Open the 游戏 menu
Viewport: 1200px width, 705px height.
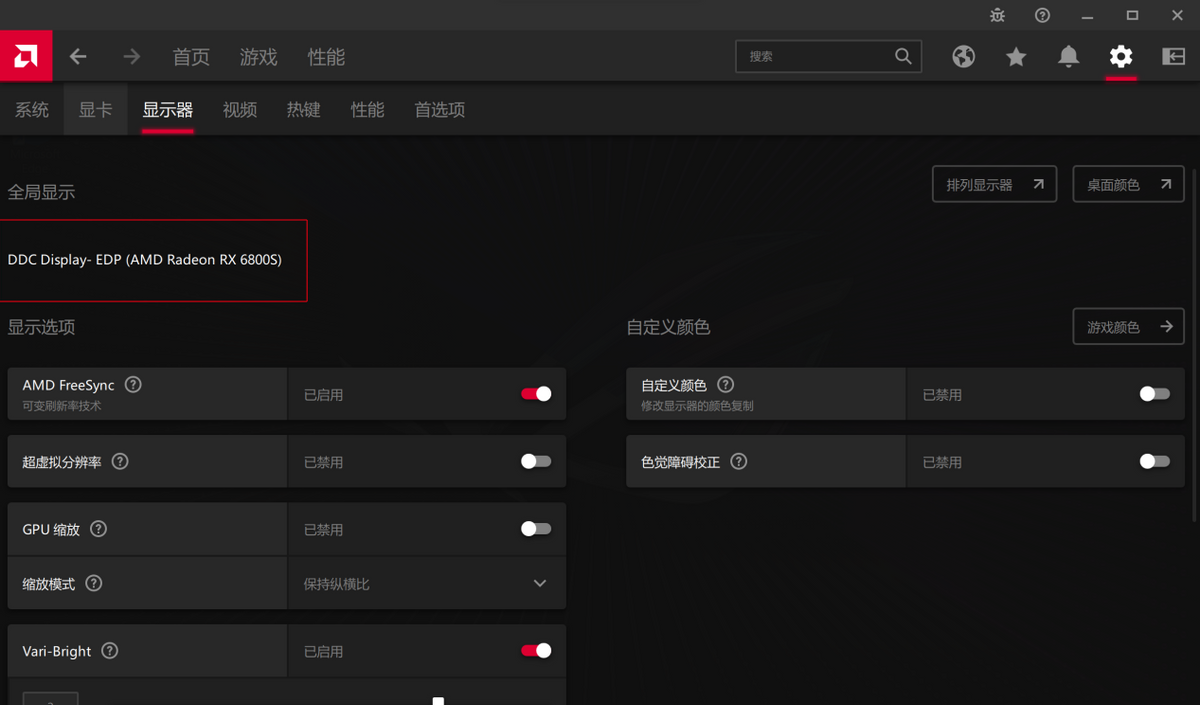click(x=258, y=57)
